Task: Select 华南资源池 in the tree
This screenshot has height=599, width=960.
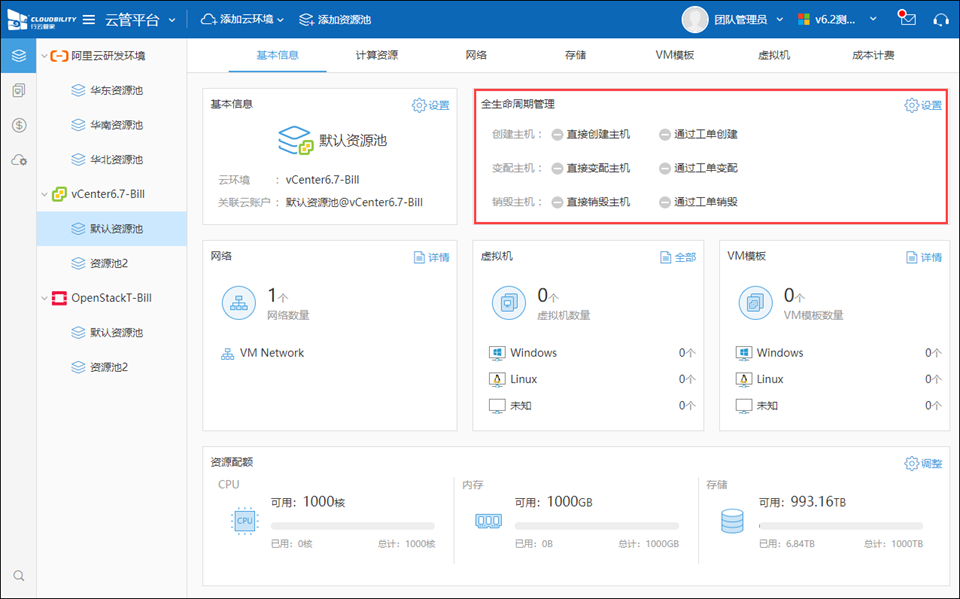Action: [x=115, y=125]
